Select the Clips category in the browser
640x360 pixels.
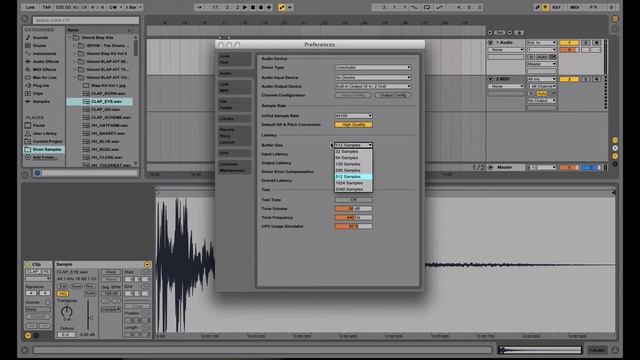click(x=38, y=93)
